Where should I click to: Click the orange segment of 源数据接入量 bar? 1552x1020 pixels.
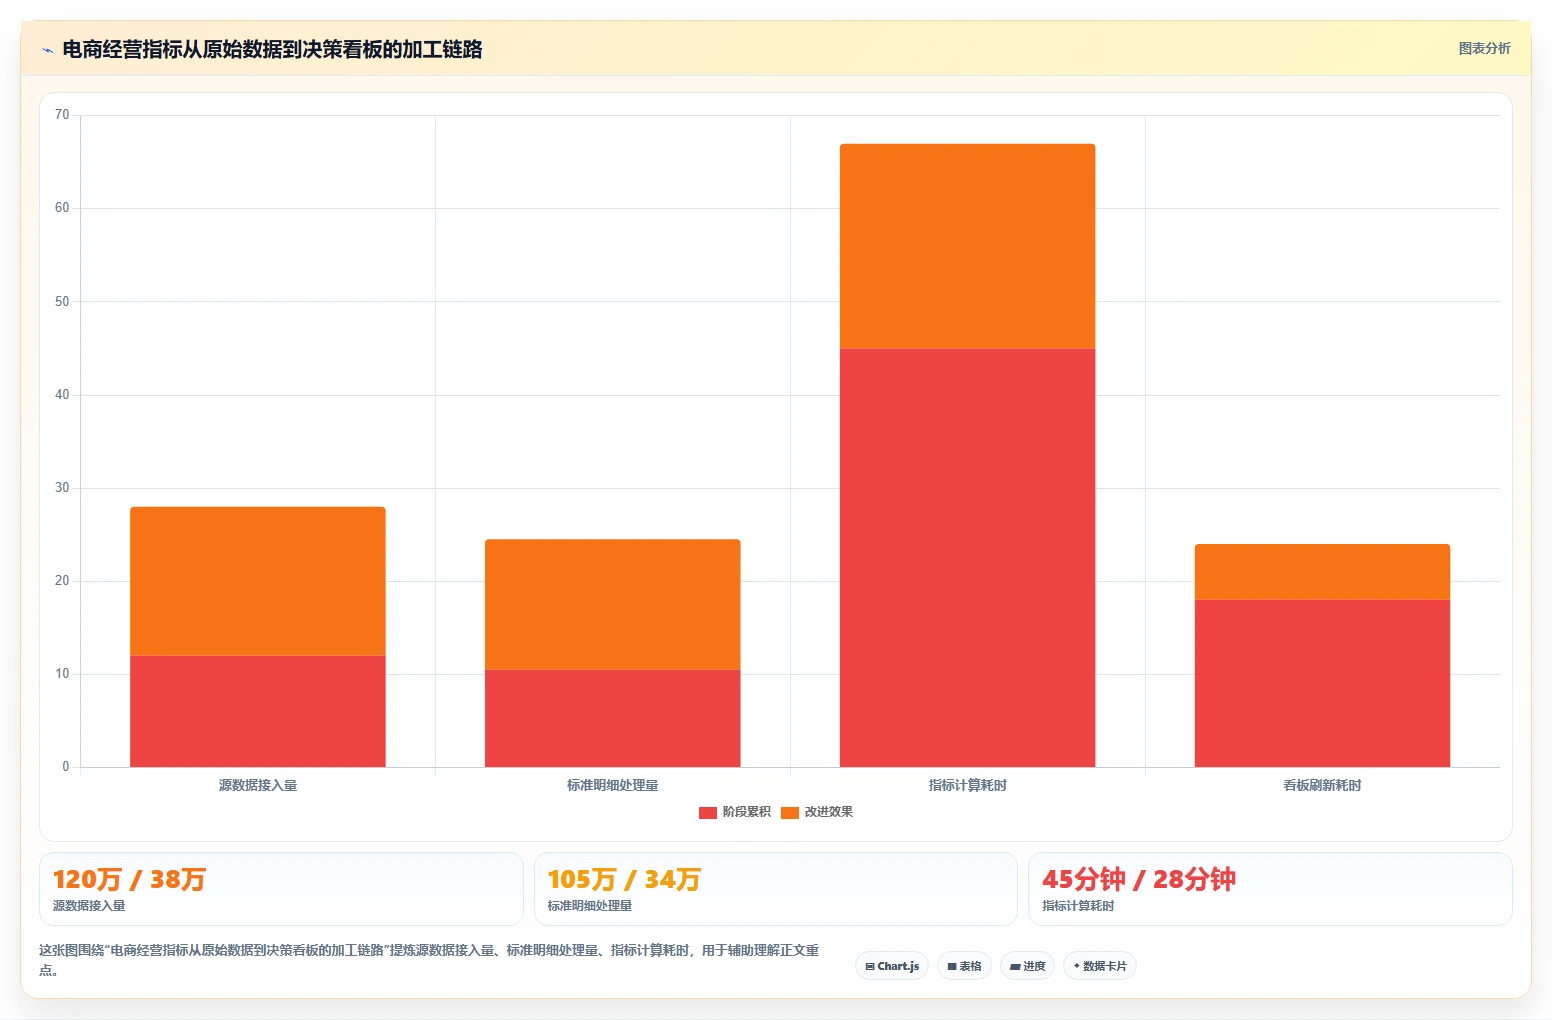click(x=258, y=581)
